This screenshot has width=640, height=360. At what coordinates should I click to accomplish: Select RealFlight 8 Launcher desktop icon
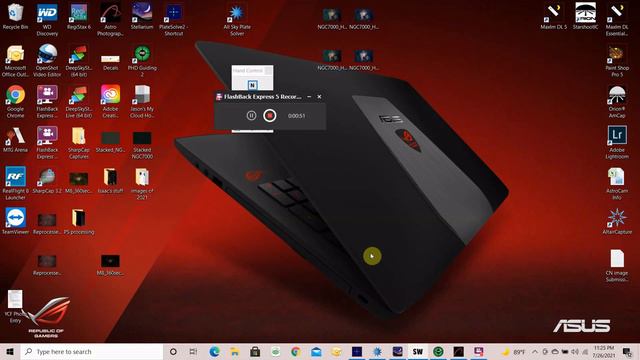15,183
